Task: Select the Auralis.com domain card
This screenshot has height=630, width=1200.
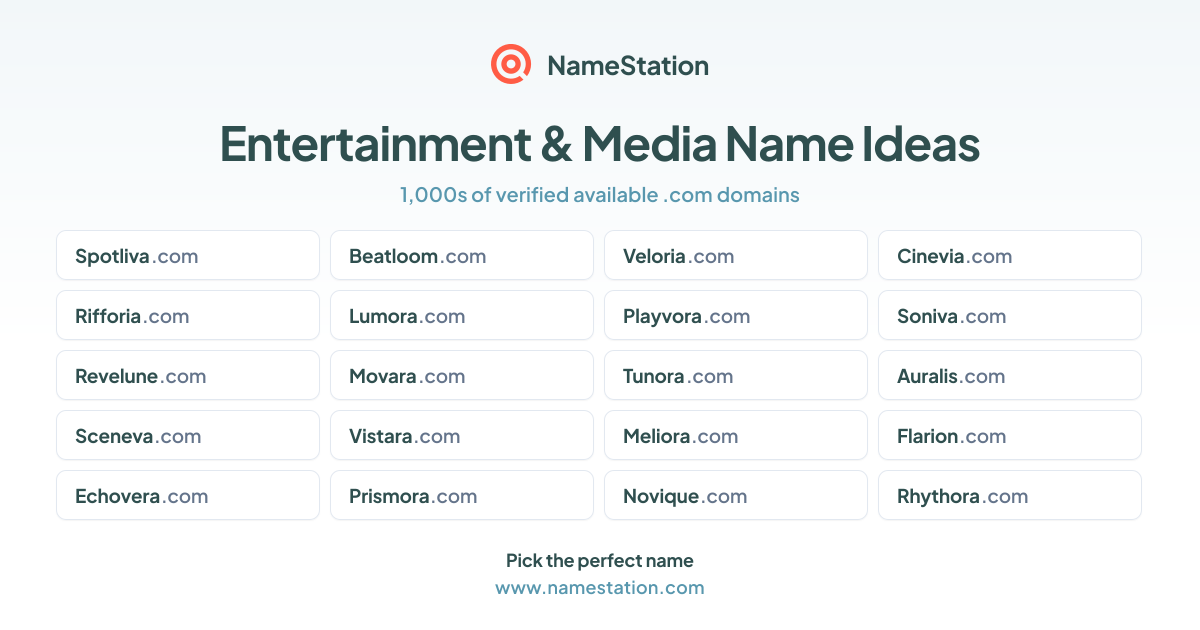Action: pos(1010,375)
